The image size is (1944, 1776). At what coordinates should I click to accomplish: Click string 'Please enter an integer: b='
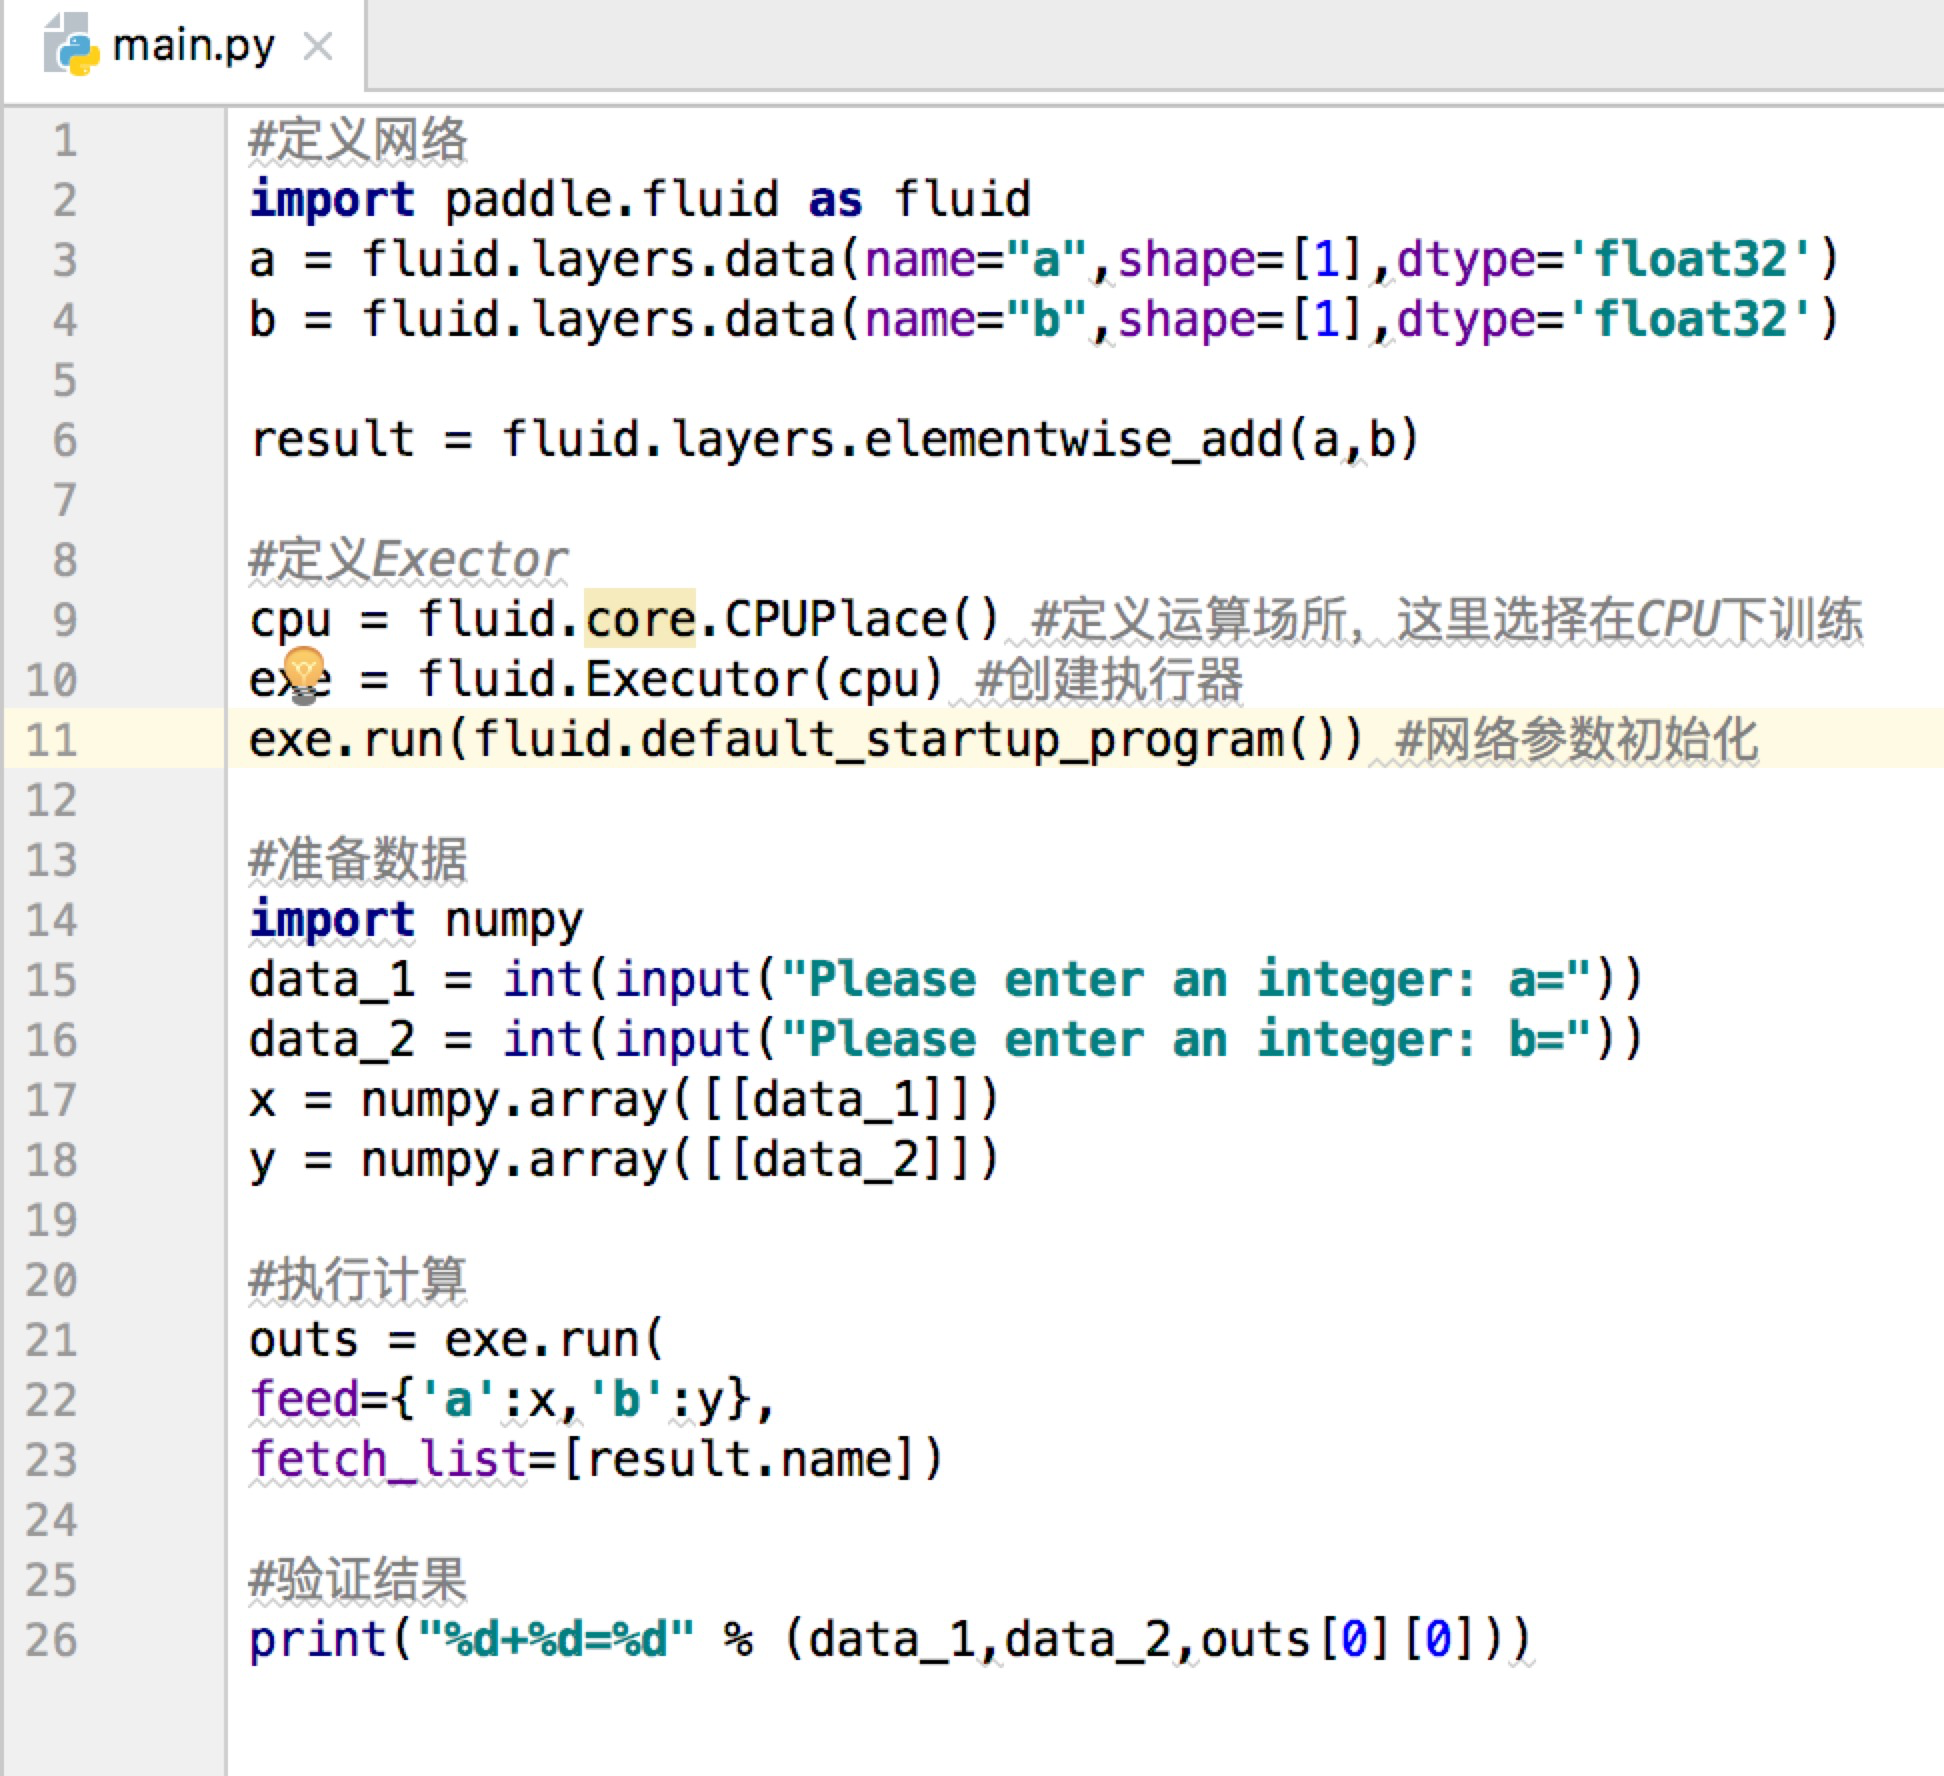[x=1186, y=1040]
